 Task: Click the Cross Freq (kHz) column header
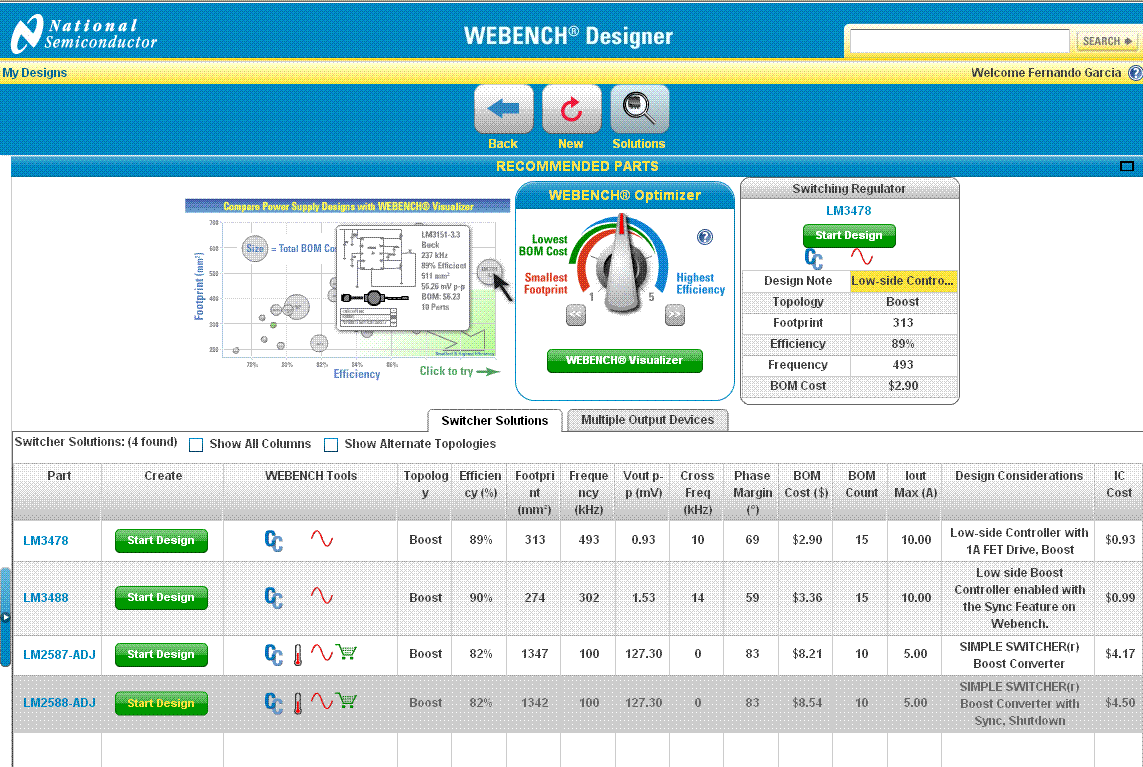[698, 492]
